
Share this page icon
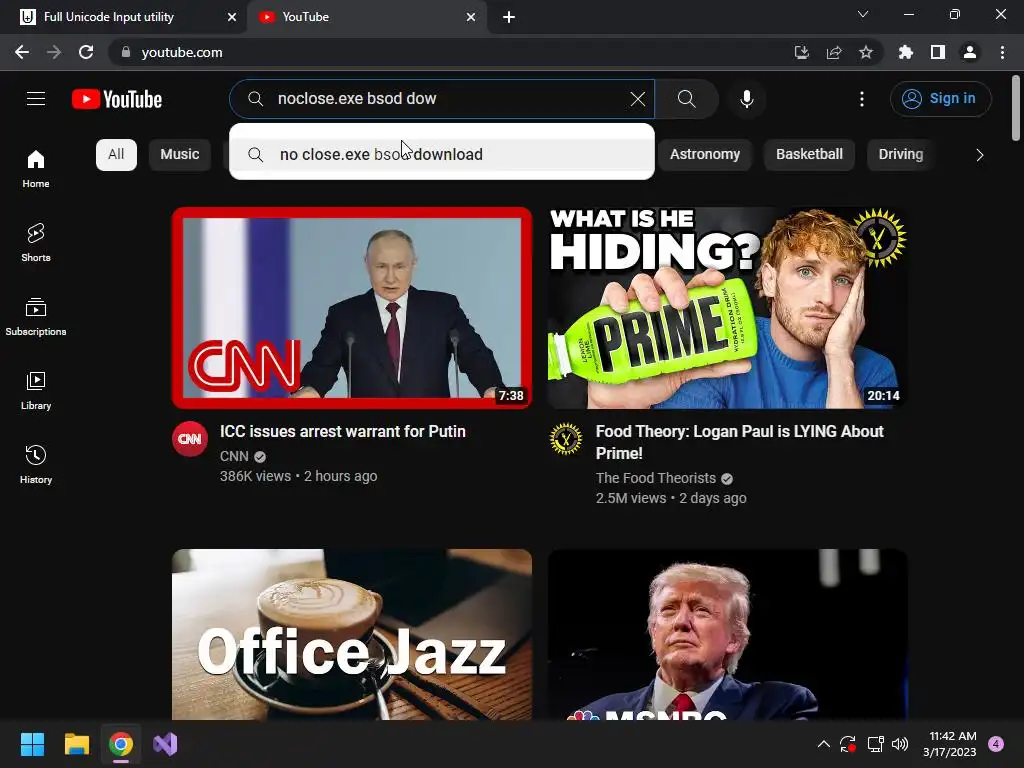(834, 52)
